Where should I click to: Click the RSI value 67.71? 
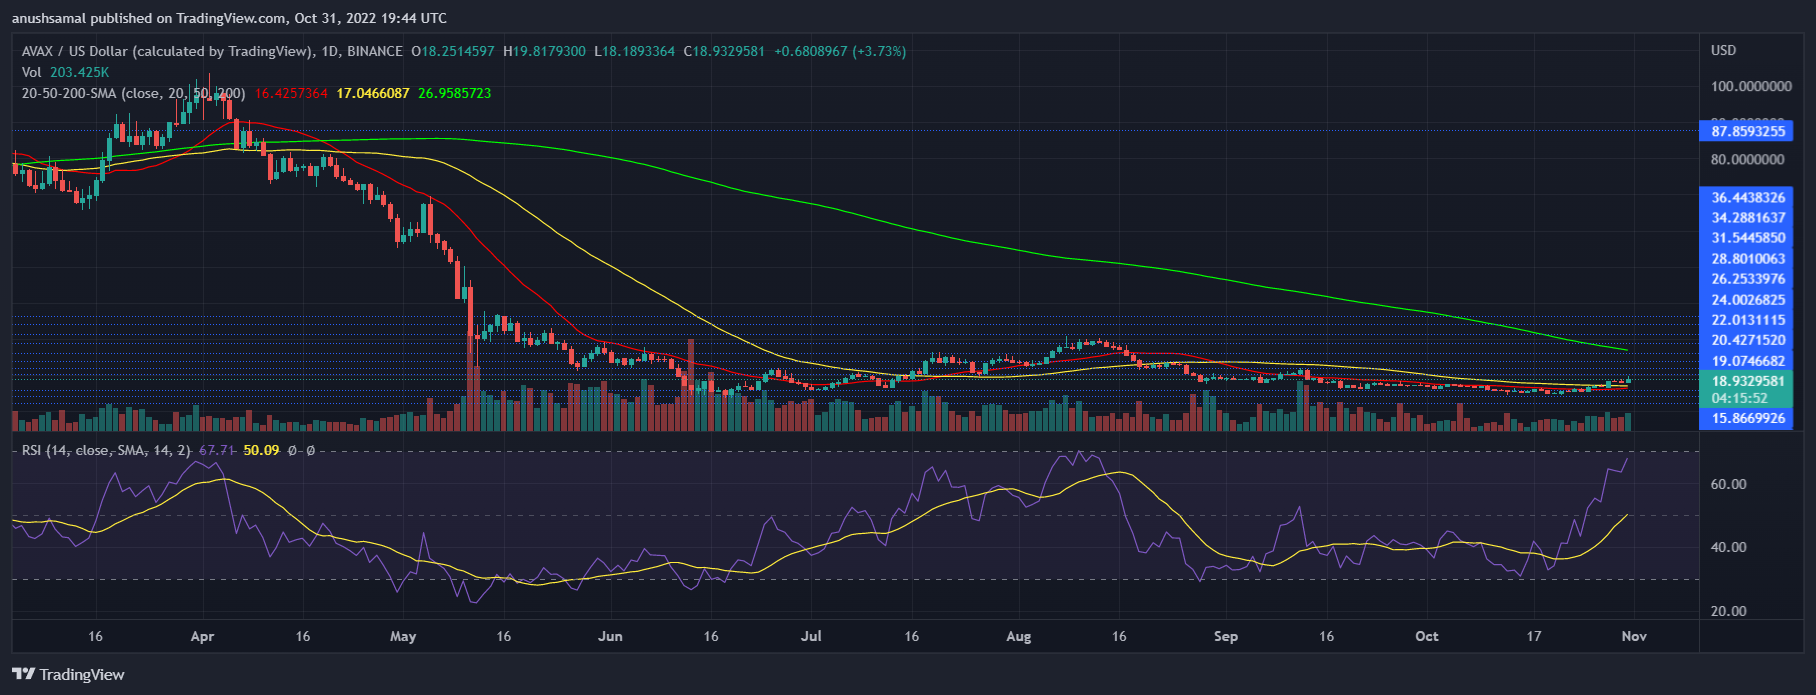coord(217,451)
